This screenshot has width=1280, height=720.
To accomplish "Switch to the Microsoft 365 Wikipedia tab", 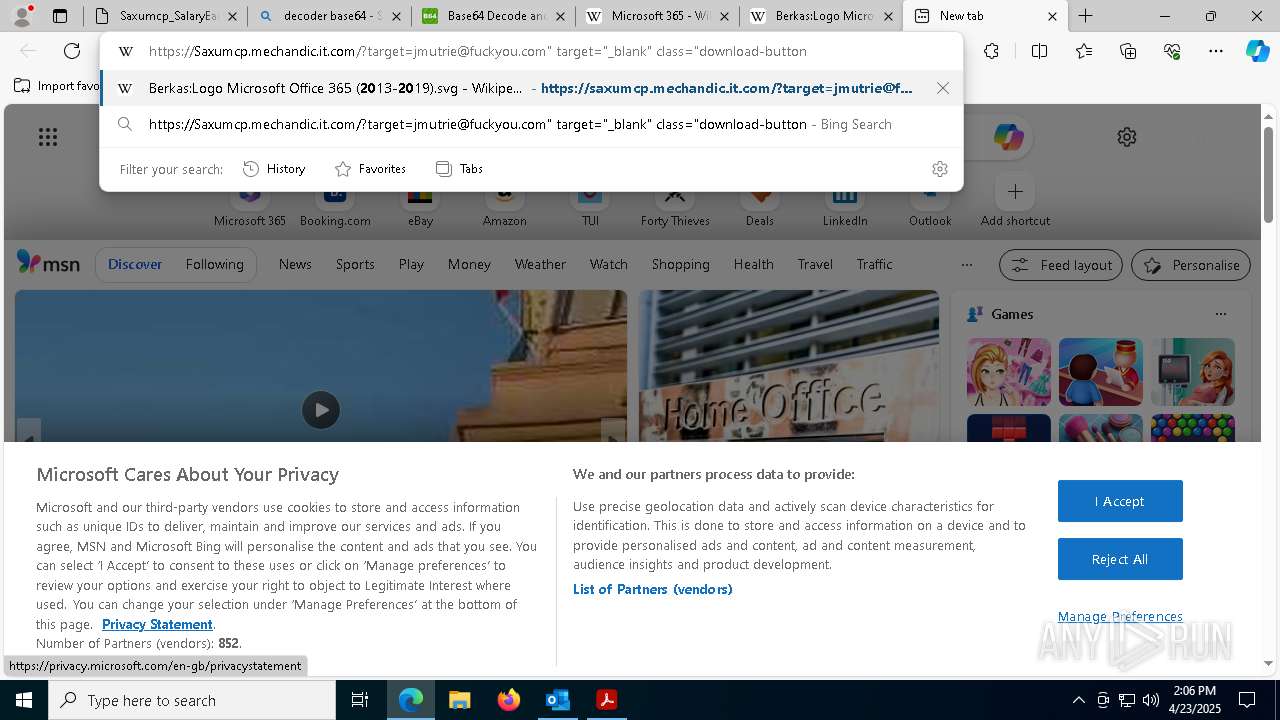I will tap(657, 16).
